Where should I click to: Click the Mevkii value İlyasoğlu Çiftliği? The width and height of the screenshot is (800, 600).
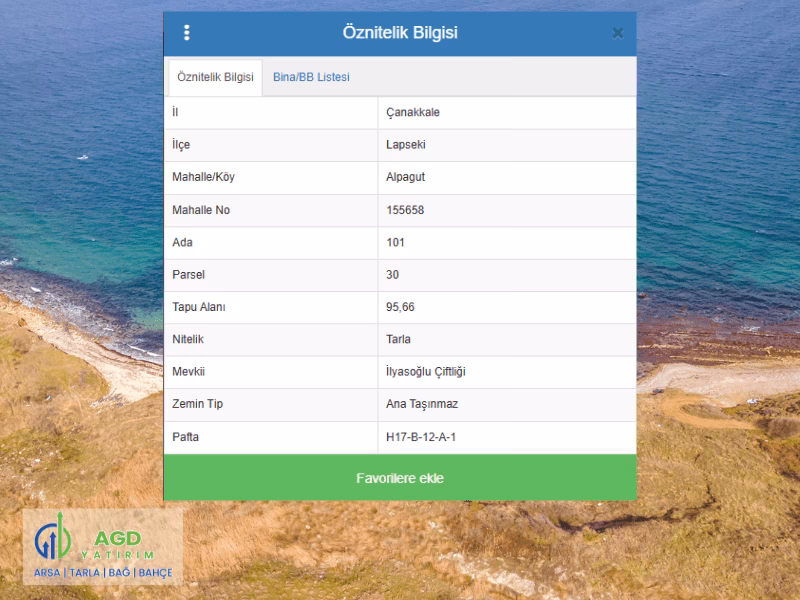tap(426, 372)
